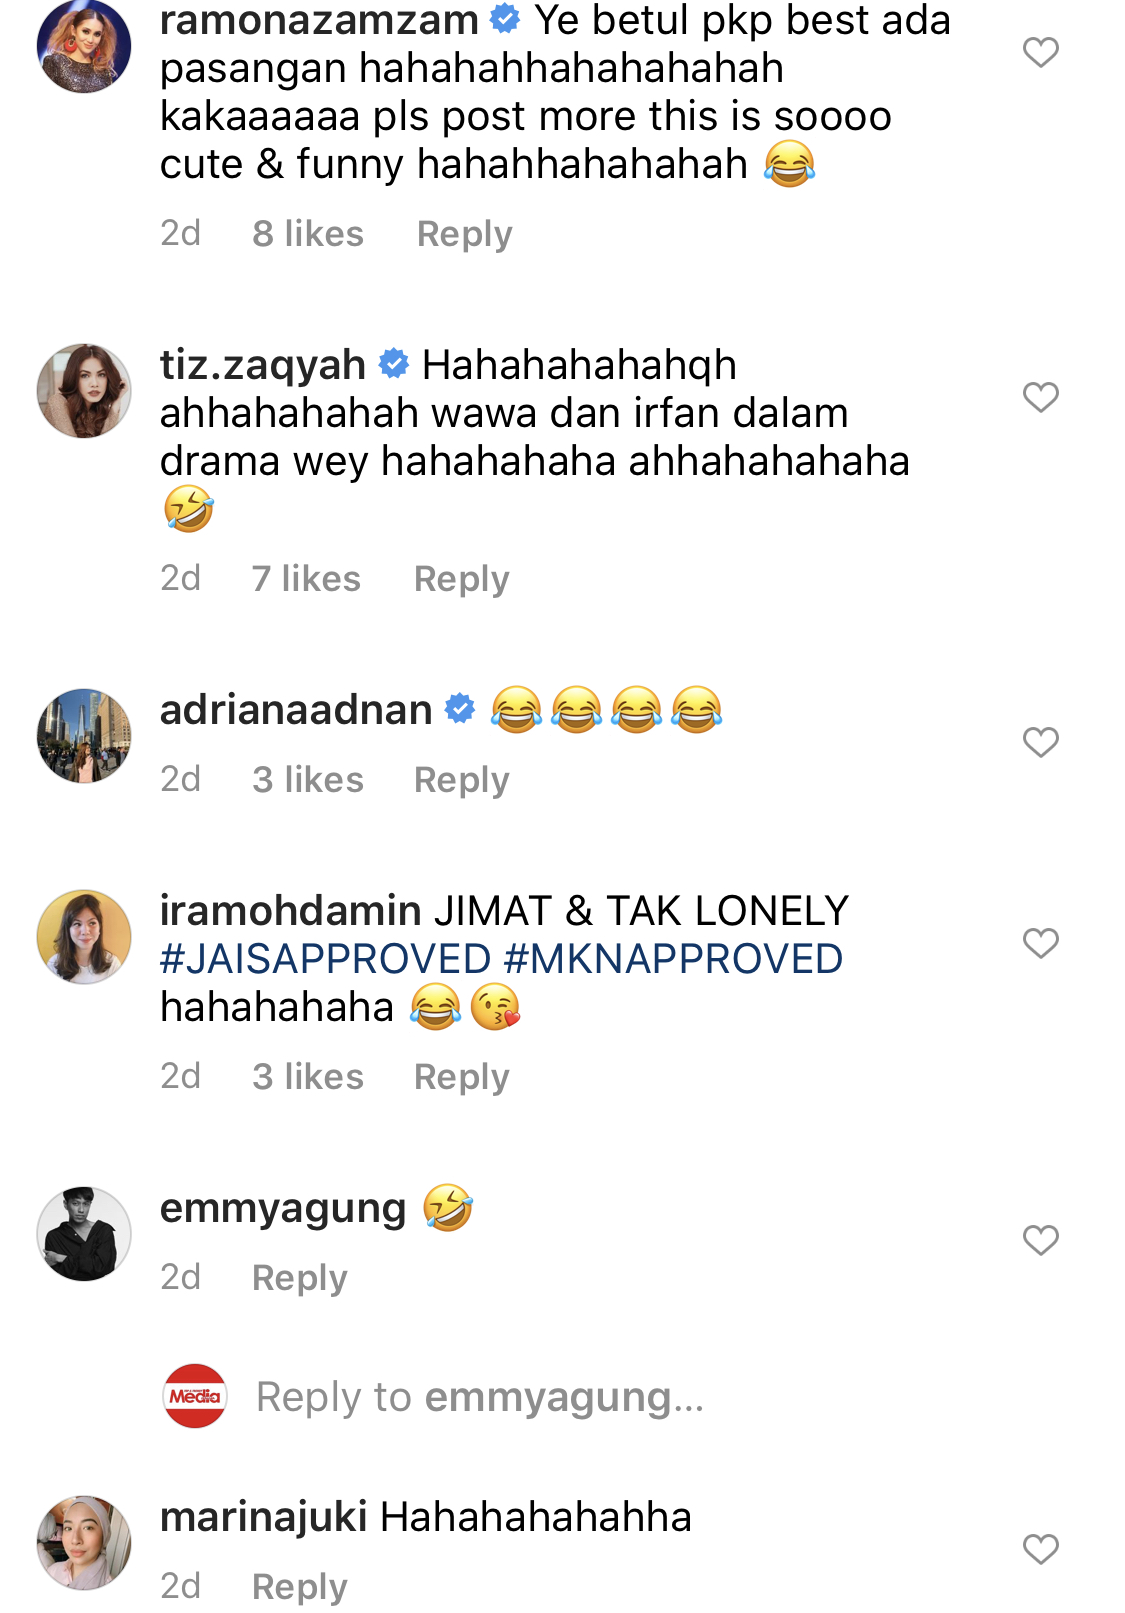Screen dimensions: 1125x1613
Task: Reply to tiz.zaqyah's comment
Action: coord(461,579)
